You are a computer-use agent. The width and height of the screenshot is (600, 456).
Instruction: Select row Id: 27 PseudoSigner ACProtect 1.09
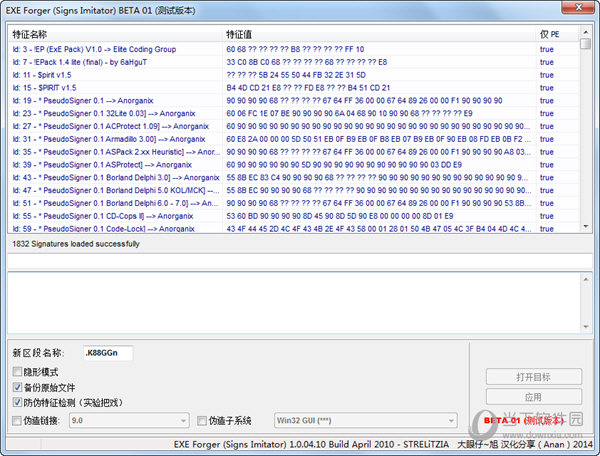[x=293, y=126]
